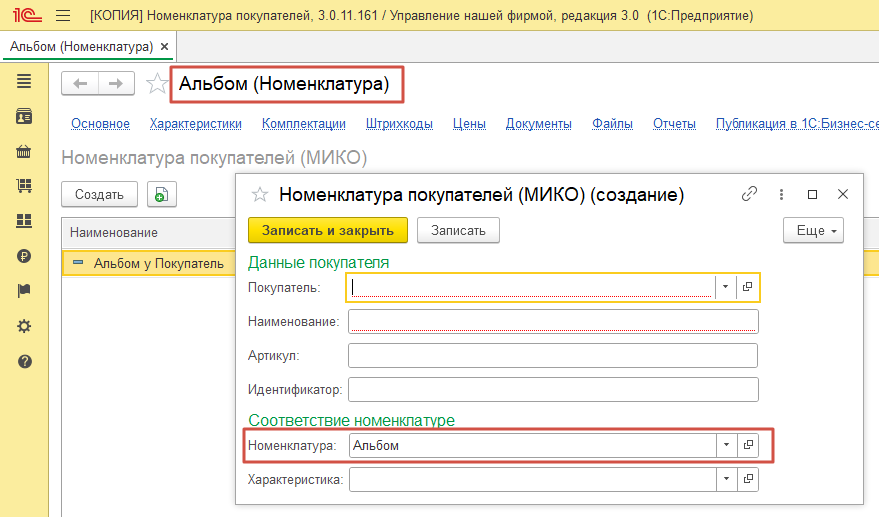Click the Создать button
The image size is (879, 517).
(x=99, y=195)
